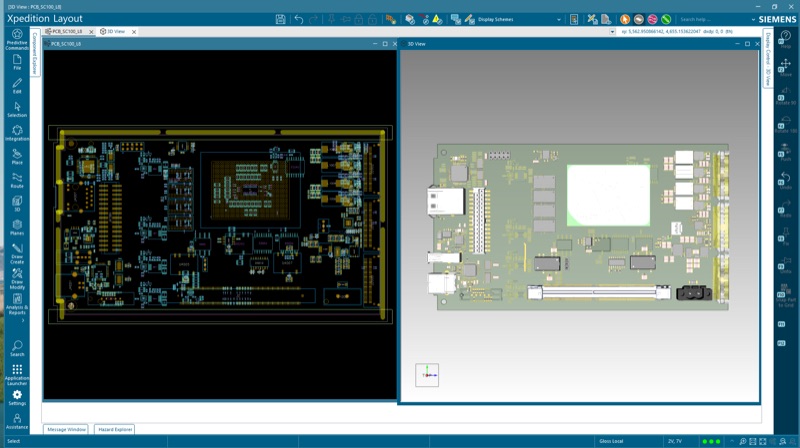800x448 pixels.
Task: Click the 3D axis orientation widget
Action: click(x=427, y=375)
